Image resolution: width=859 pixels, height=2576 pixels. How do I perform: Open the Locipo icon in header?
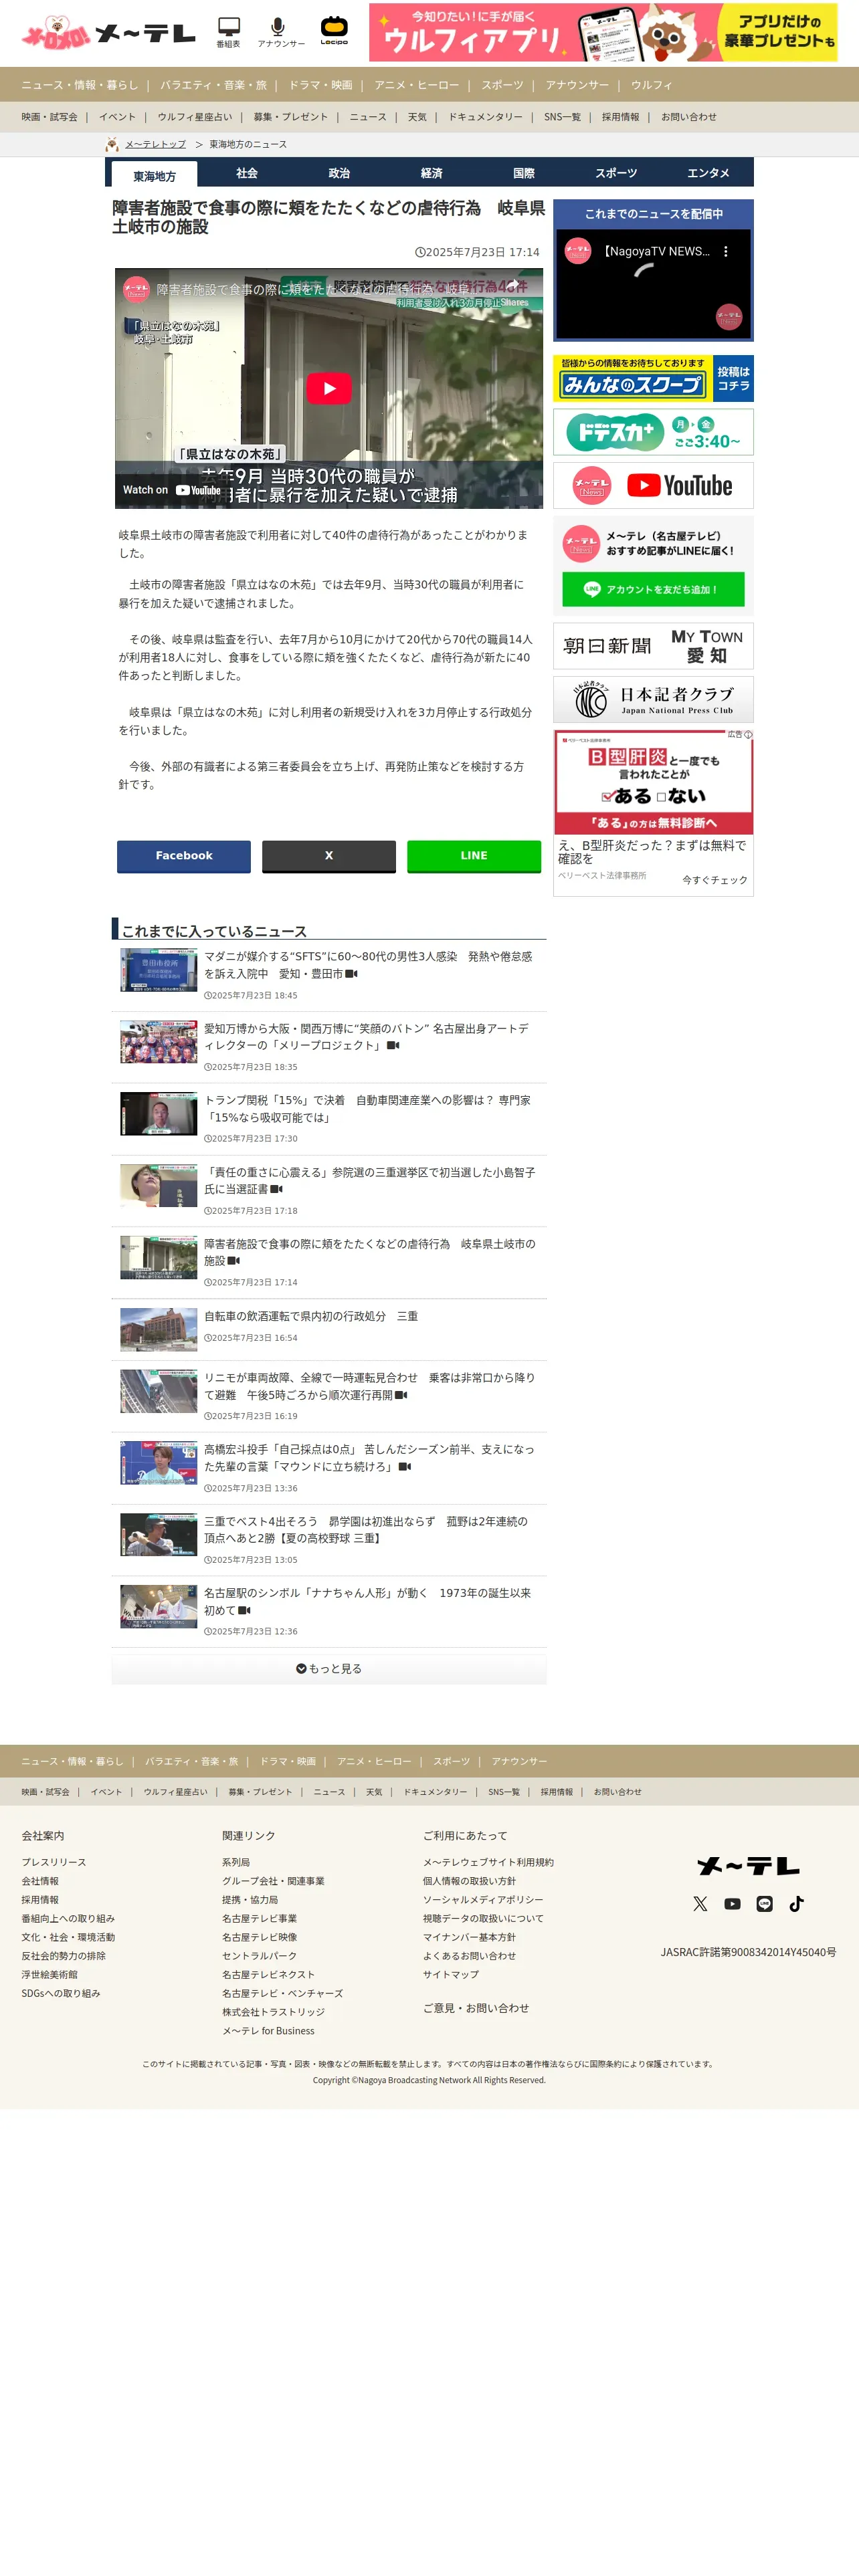(x=334, y=31)
